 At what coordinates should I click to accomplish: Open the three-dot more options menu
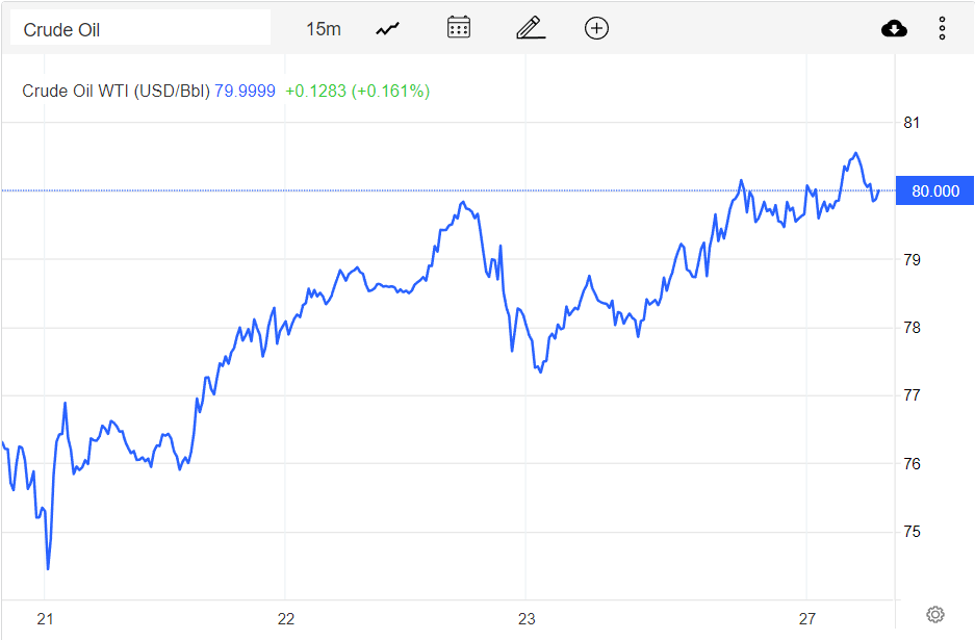(x=942, y=29)
